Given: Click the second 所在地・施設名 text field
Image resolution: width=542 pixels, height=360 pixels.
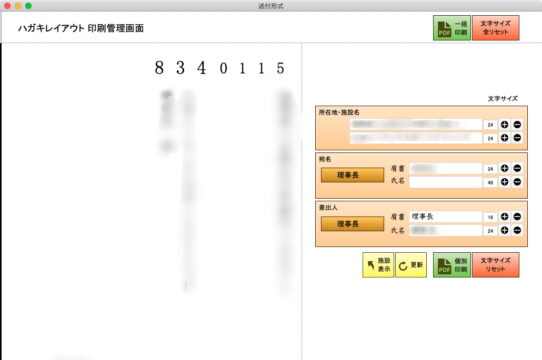Looking at the screenshot, I should [x=416, y=138].
